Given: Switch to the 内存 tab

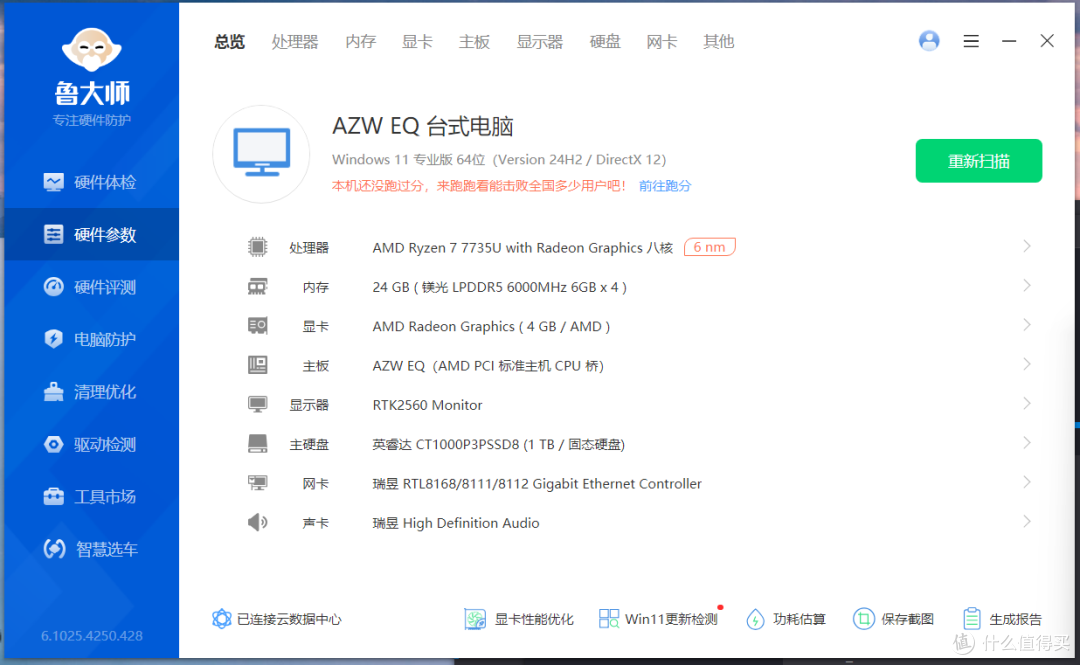Looking at the screenshot, I should (x=360, y=42).
